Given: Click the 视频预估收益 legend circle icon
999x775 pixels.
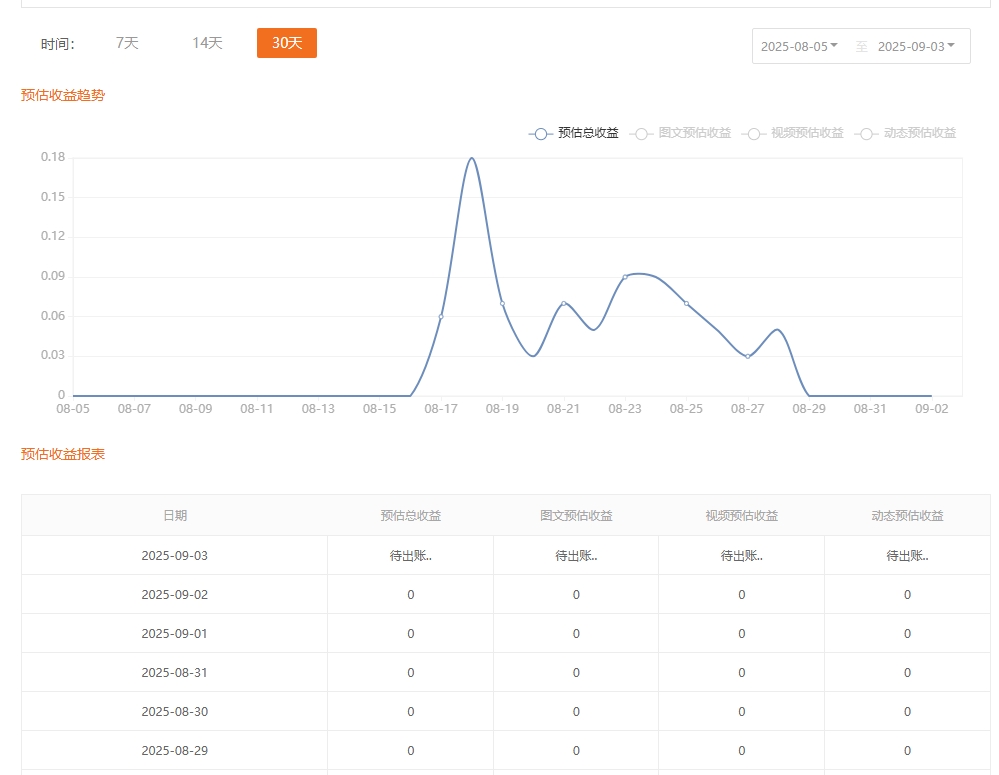Looking at the screenshot, I should point(754,134).
